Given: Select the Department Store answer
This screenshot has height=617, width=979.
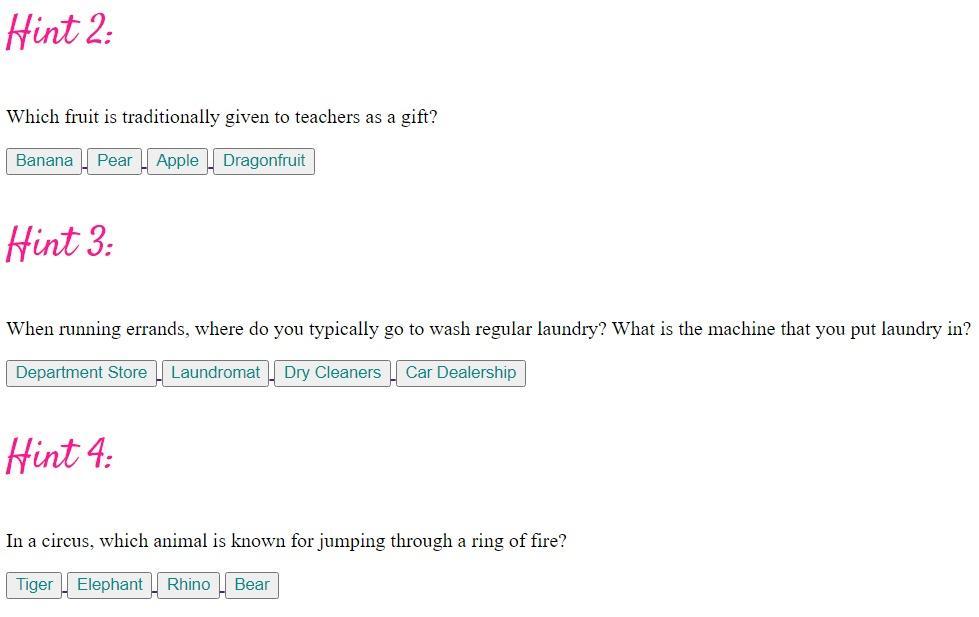Looking at the screenshot, I should (81, 373).
